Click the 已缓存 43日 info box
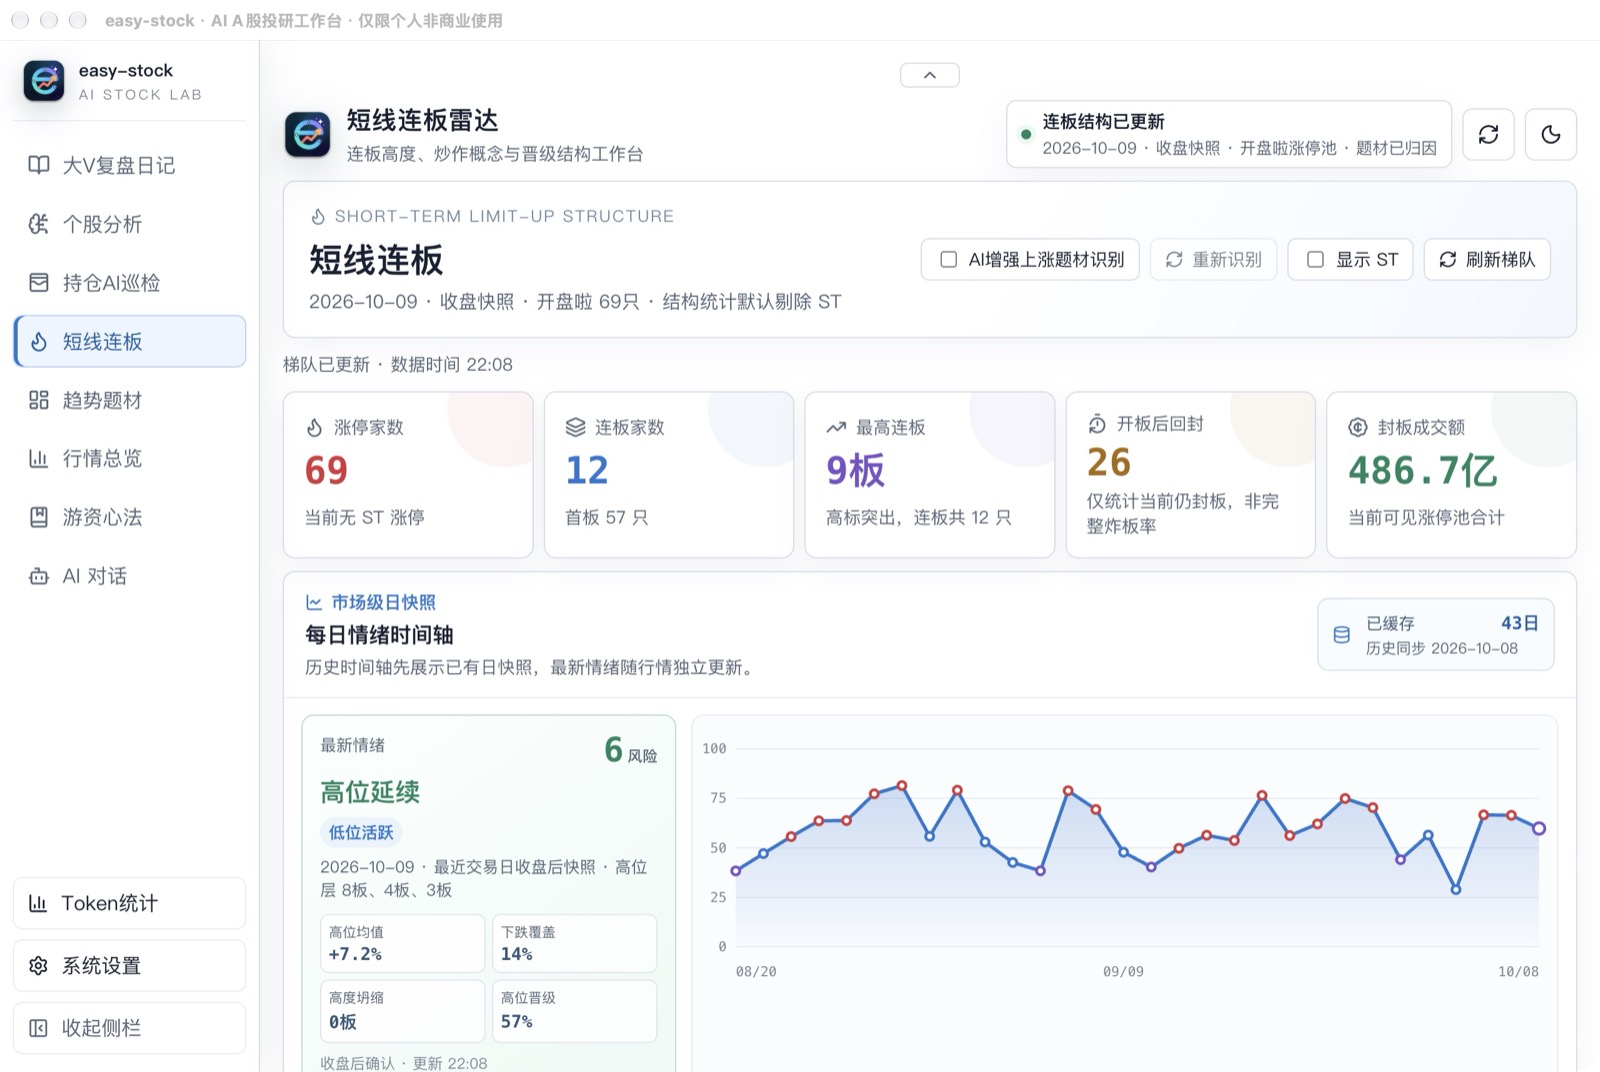Screen dimensions: 1600x1072 coord(1436,635)
